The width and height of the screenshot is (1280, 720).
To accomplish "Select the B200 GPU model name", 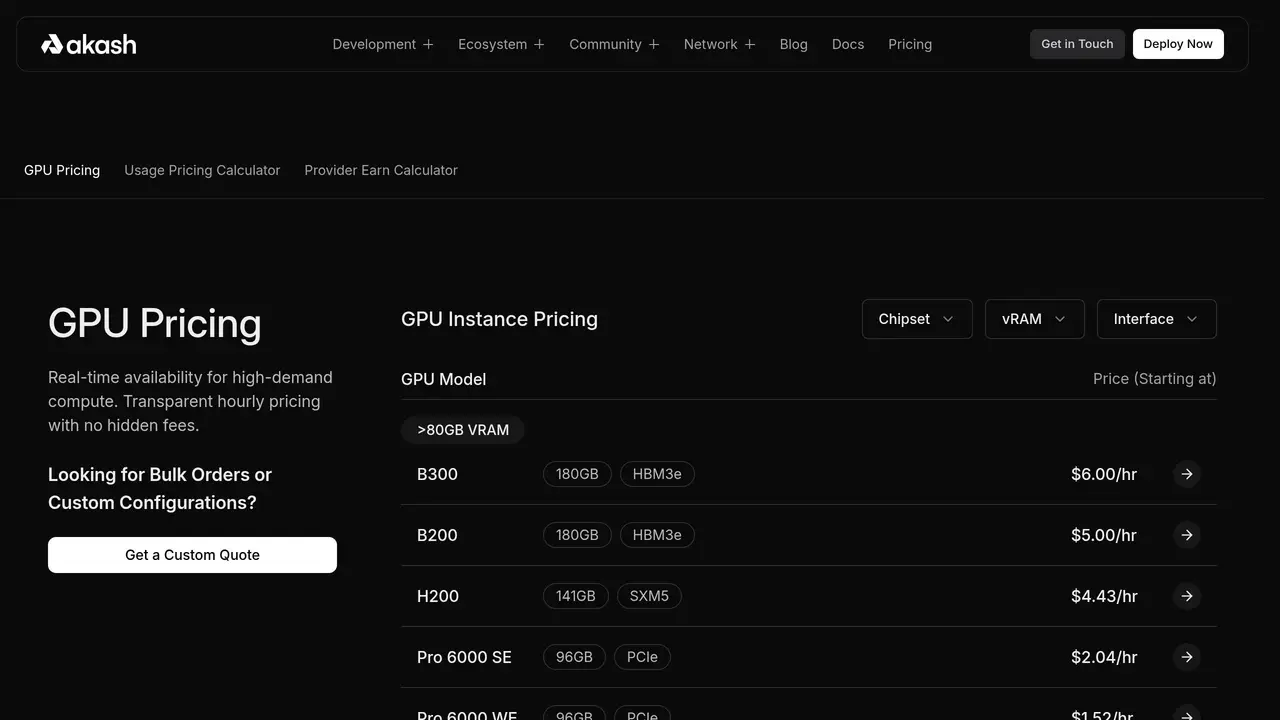I will 437,535.
